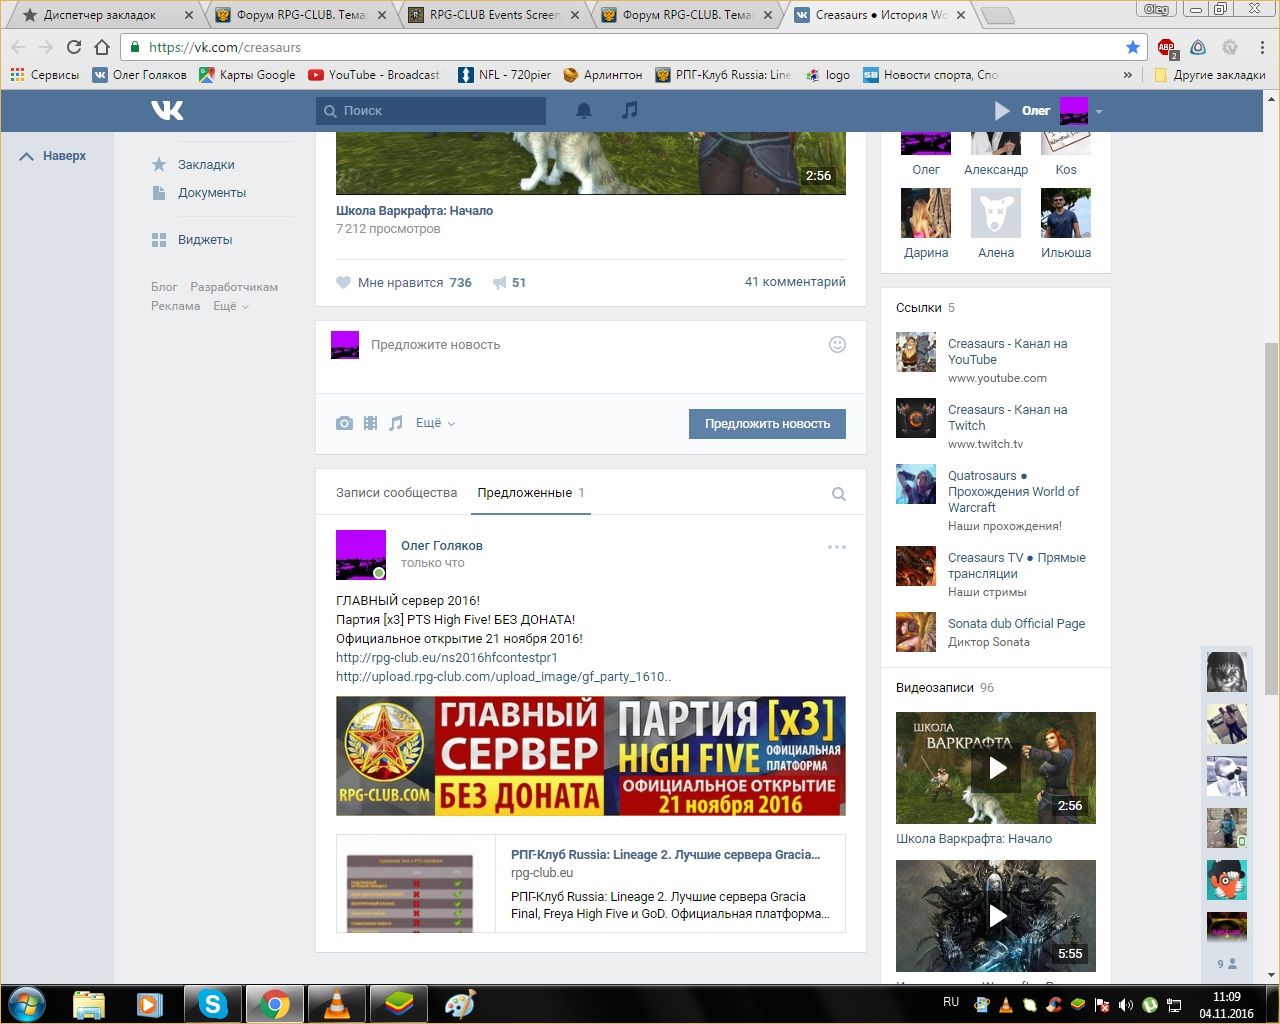Viewport: 1280px width, 1024px height.
Task: Like the post via Мне нравится heart
Action: point(344,283)
